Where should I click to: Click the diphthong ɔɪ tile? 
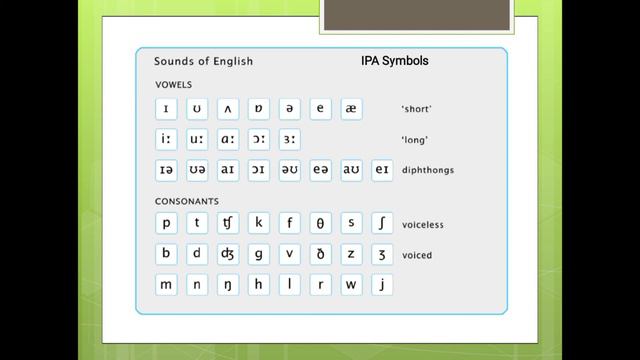[x=259, y=170]
